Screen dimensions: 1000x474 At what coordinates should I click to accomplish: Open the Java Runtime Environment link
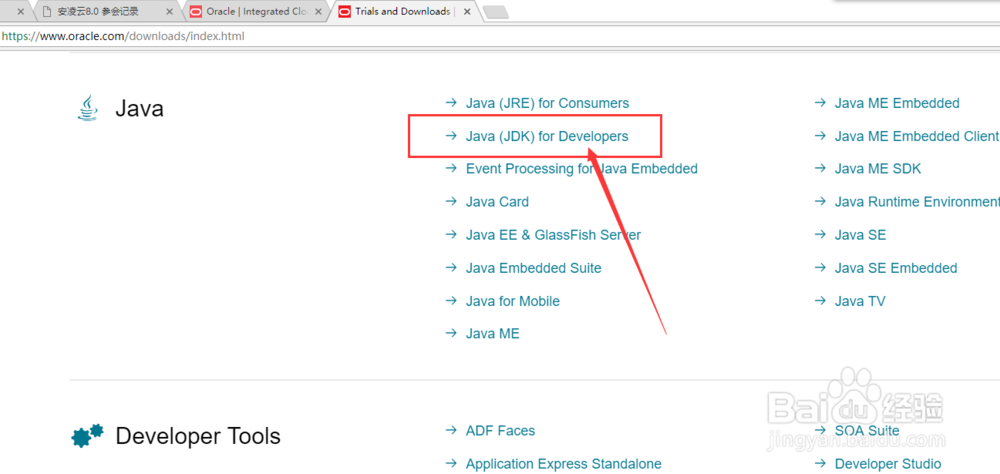tap(917, 202)
